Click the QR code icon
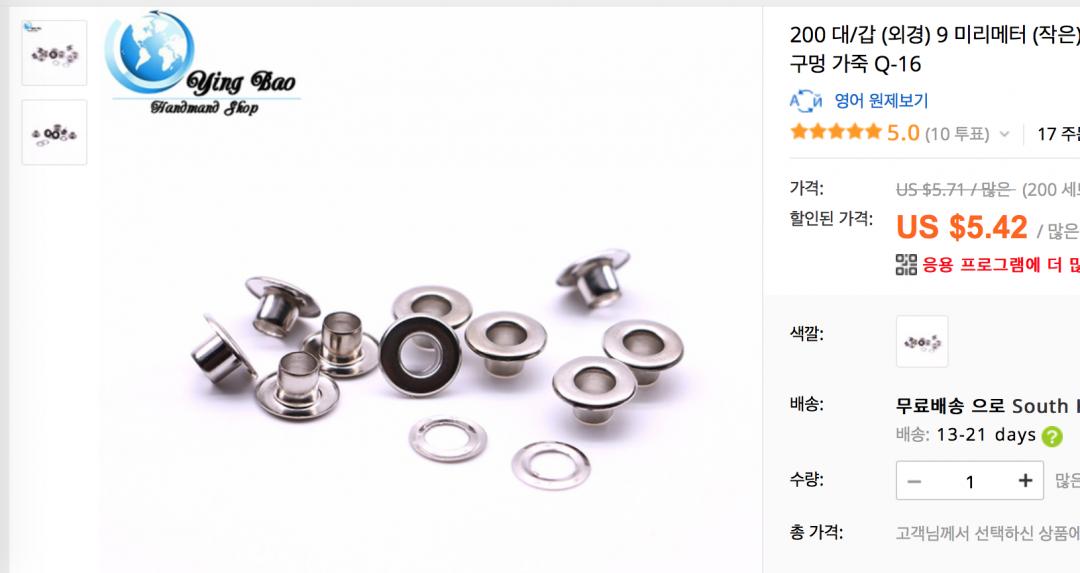This screenshot has height=573, width=1080. (x=906, y=264)
